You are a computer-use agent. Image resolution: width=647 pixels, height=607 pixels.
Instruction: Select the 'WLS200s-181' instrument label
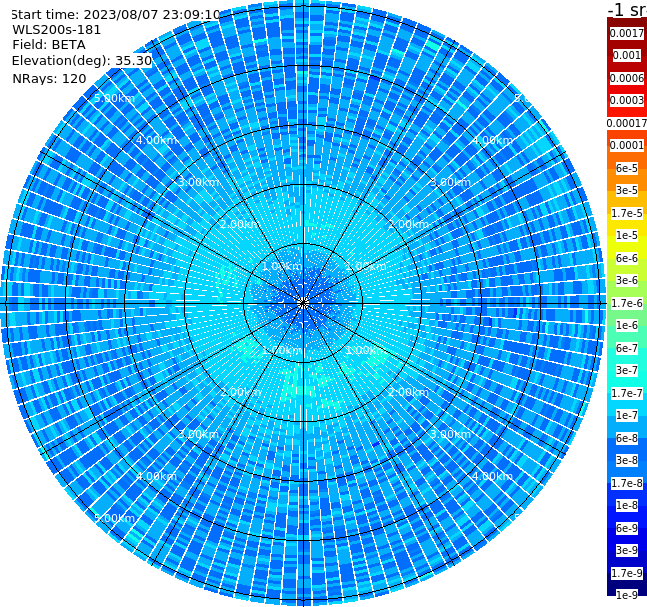(57, 30)
